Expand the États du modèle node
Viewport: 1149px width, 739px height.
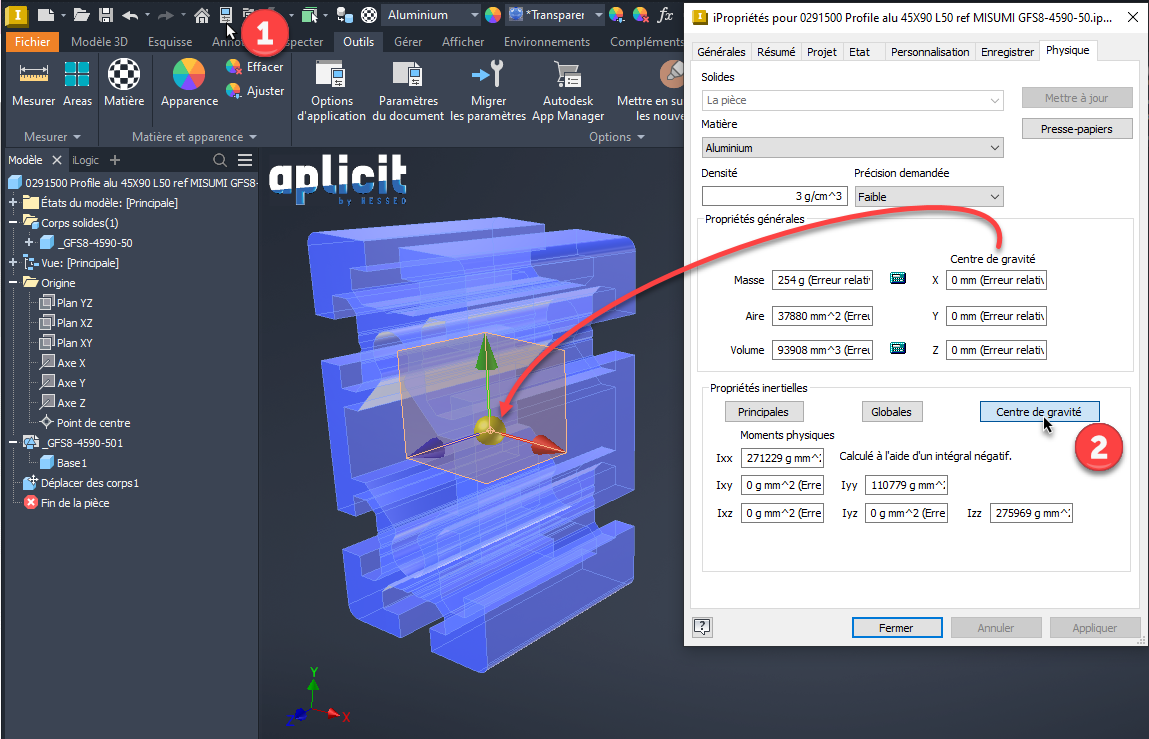pos(13,203)
